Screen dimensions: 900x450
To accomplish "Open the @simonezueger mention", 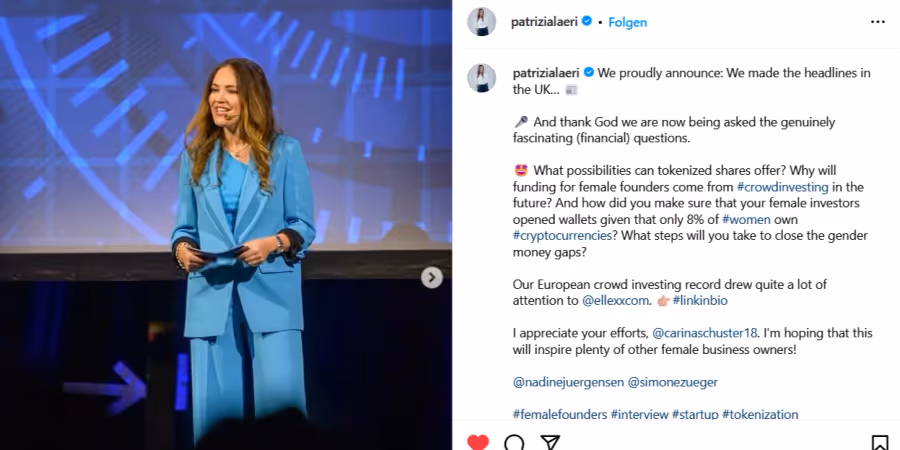I will click(672, 382).
